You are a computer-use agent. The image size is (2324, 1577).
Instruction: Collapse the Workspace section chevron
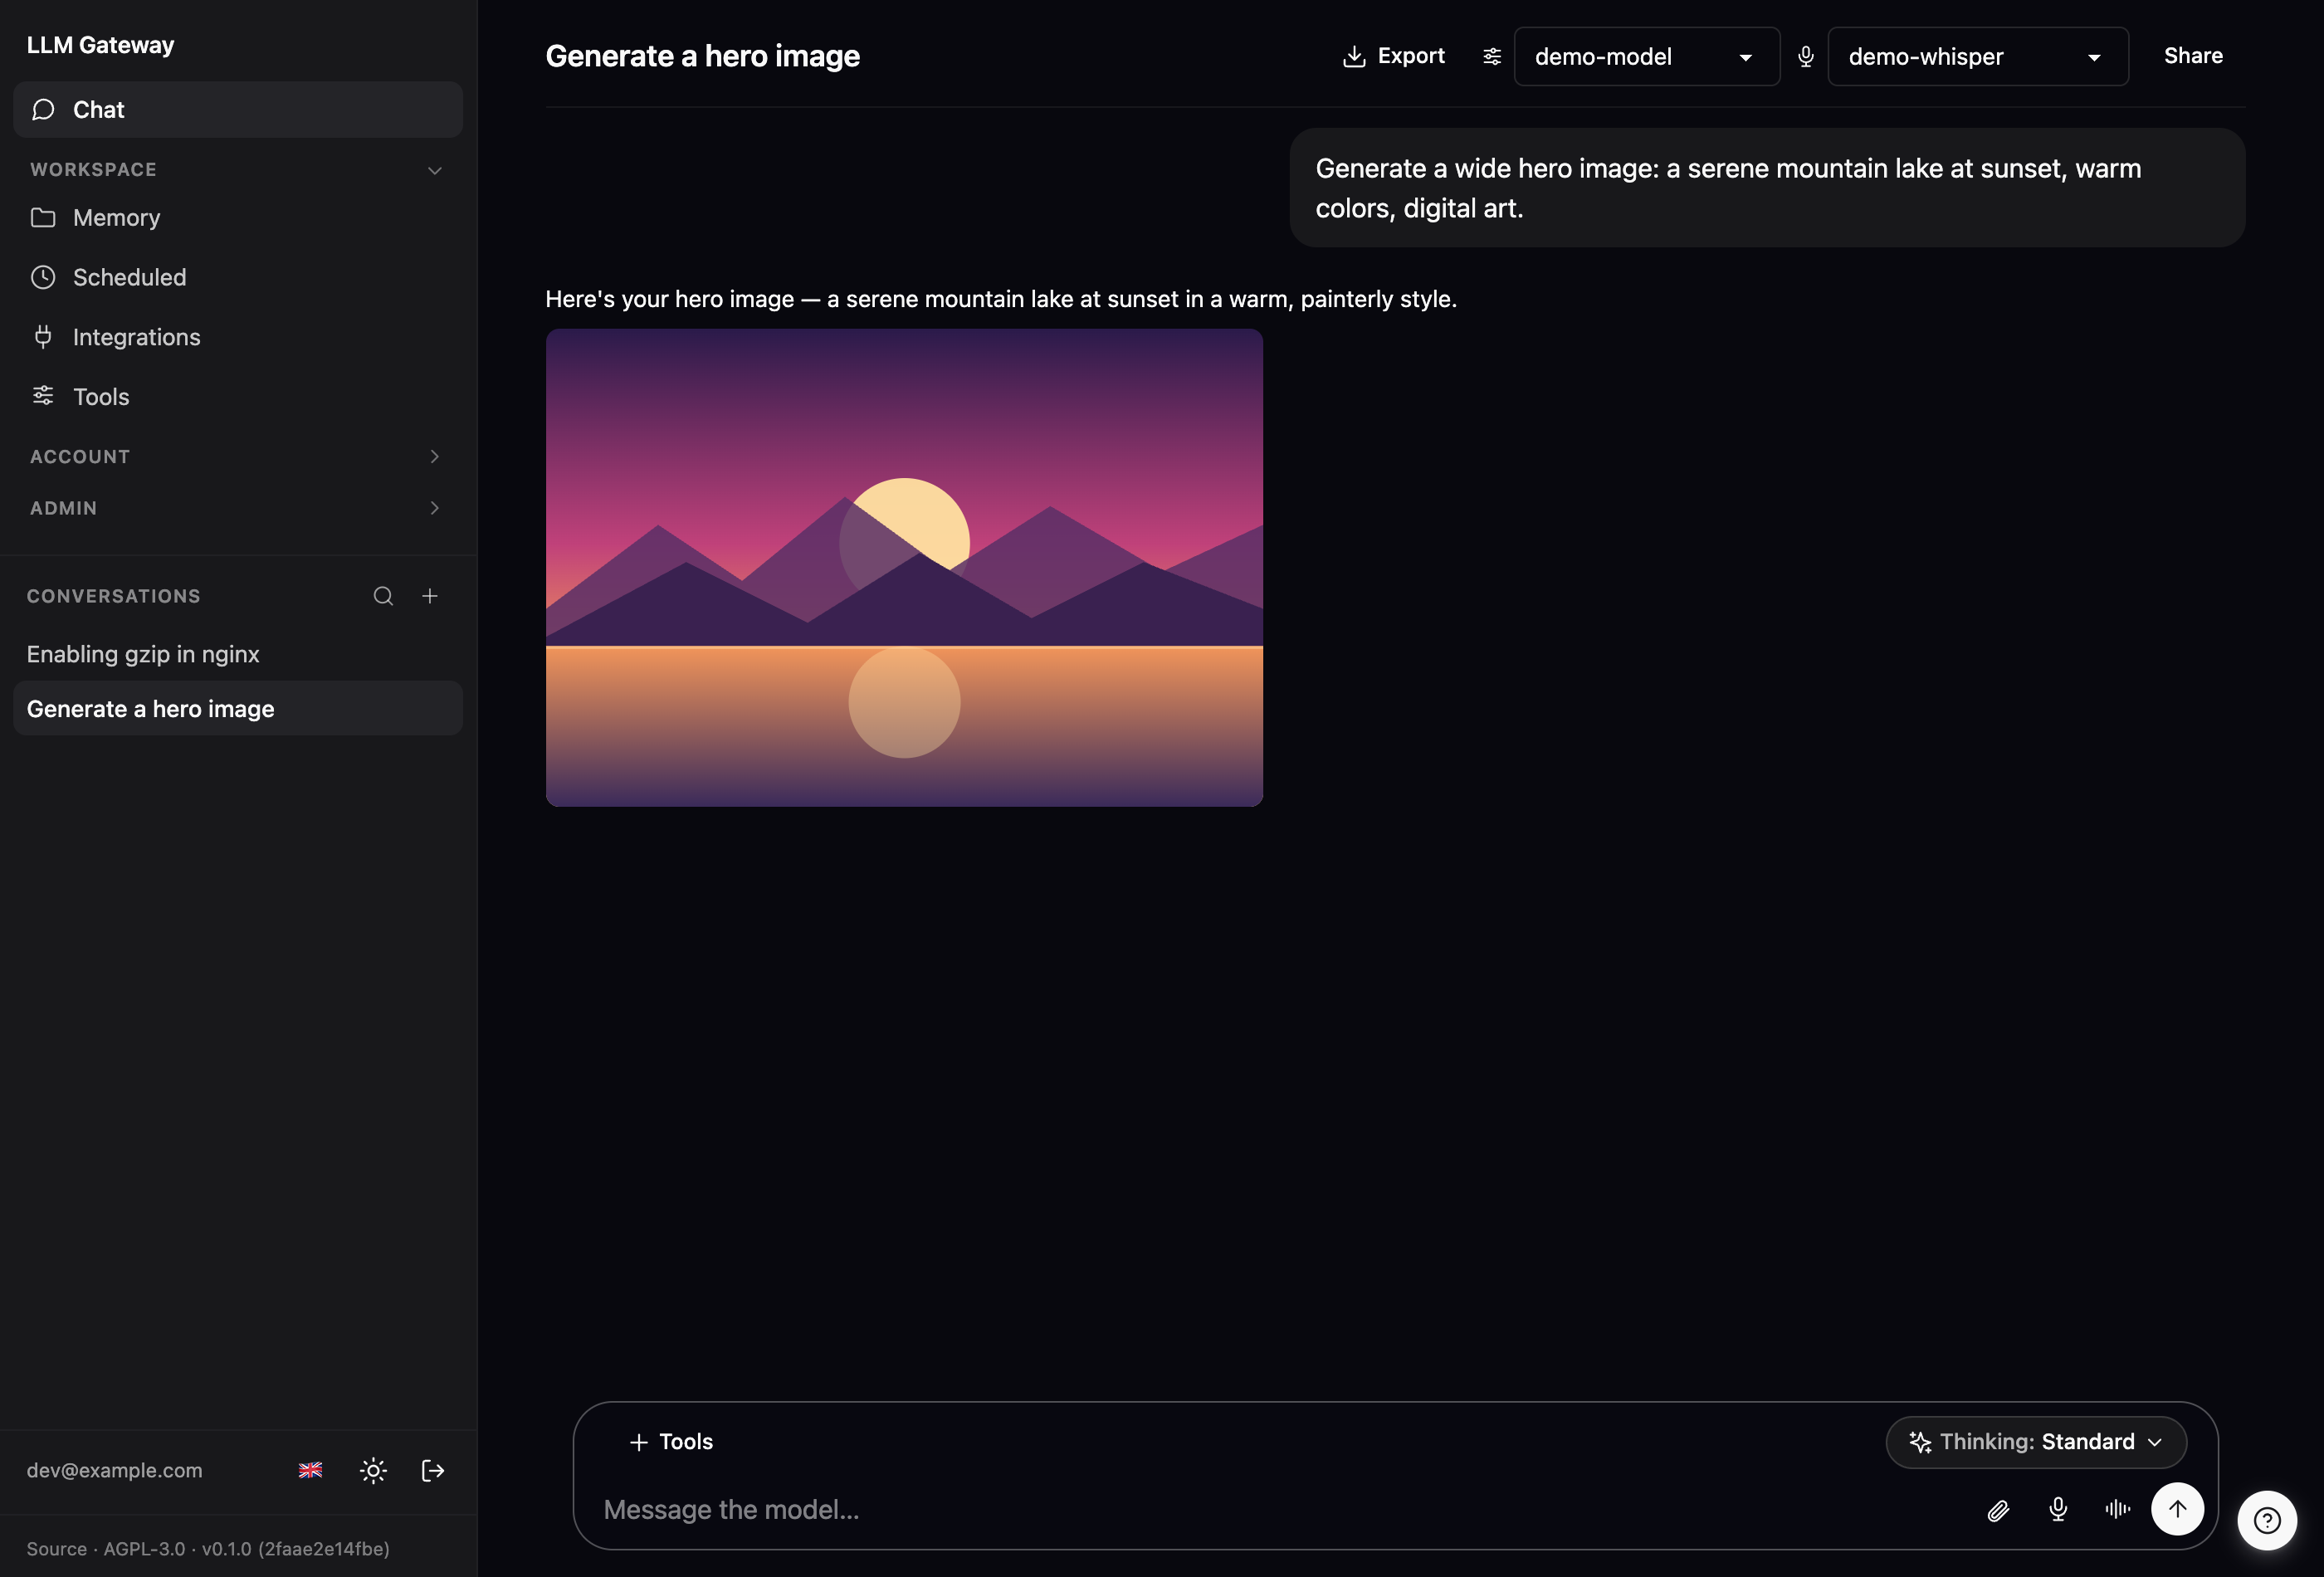(x=434, y=170)
